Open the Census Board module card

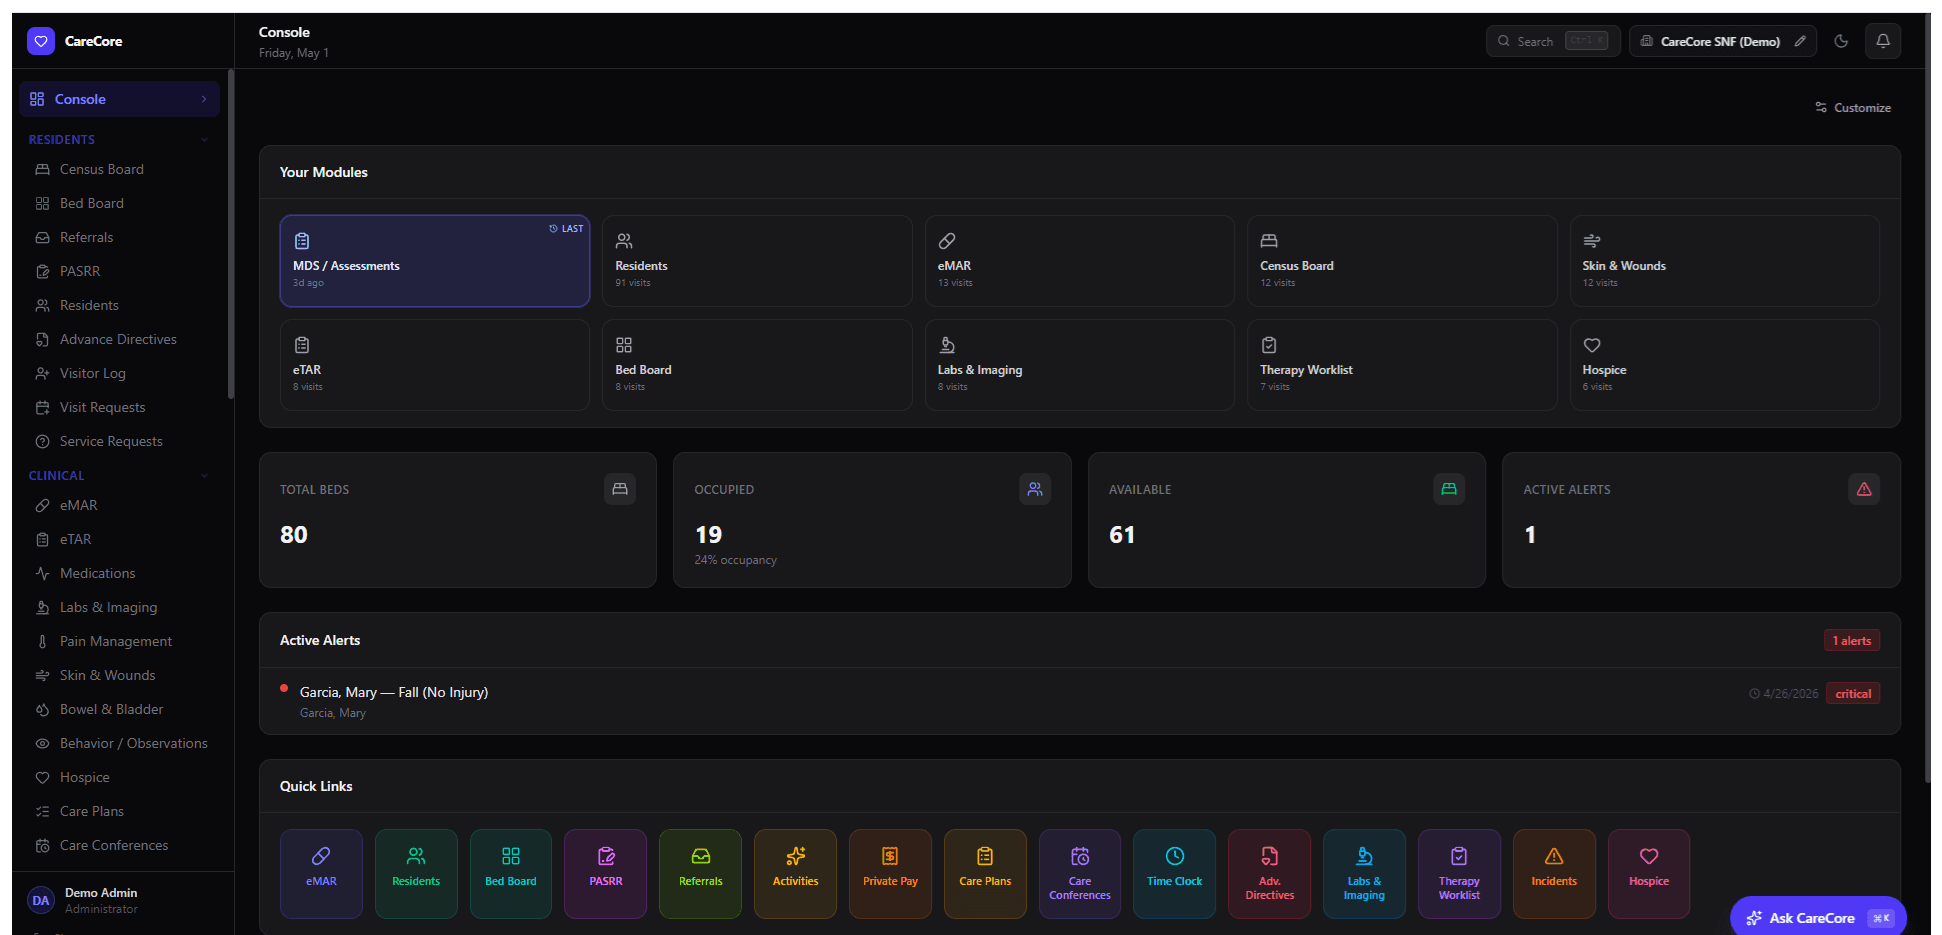(x=1402, y=261)
